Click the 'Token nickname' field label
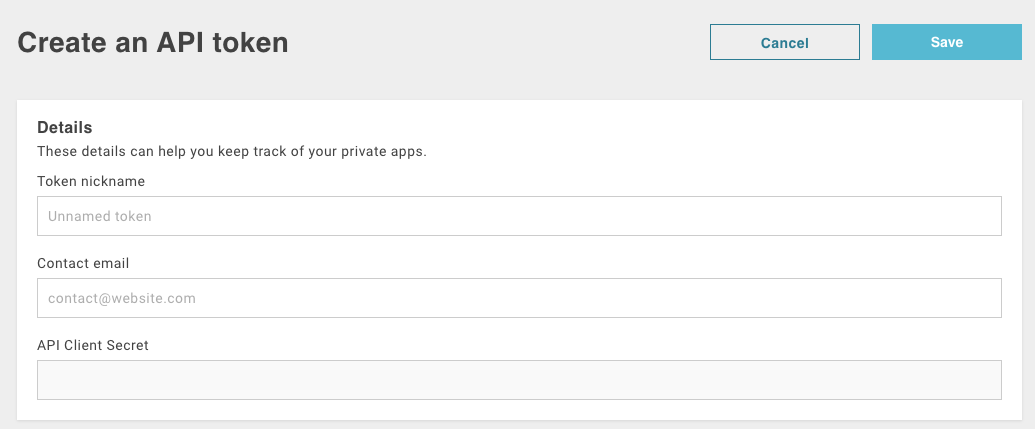This screenshot has width=1035, height=429. point(91,181)
